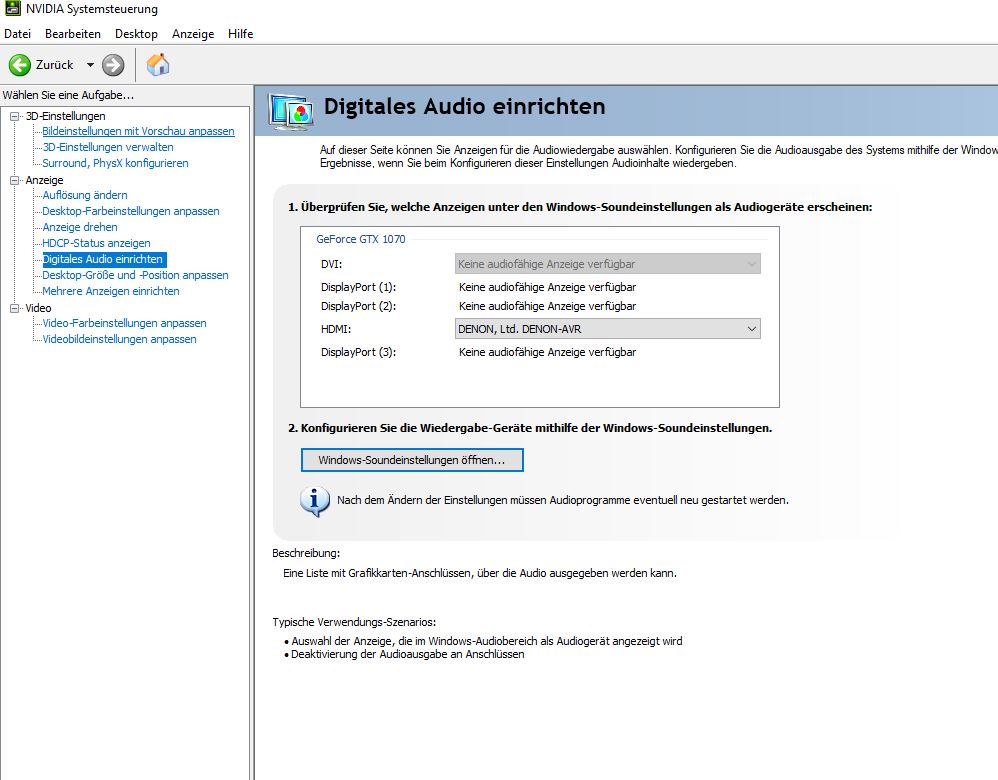
Task: Collapse the Video tree node
Action: (x=14, y=308)
